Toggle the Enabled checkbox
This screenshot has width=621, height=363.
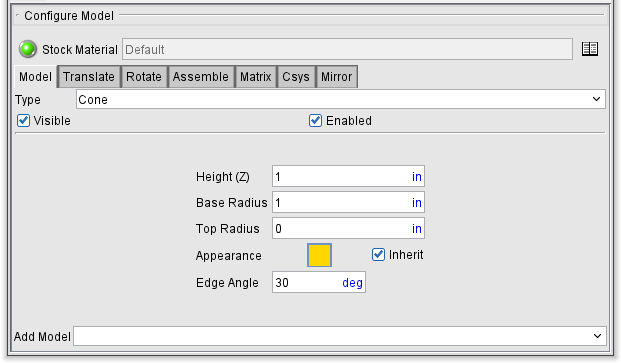pos(315,120)
